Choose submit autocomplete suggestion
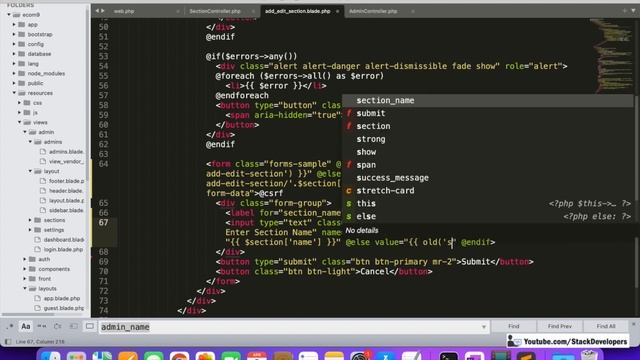The image size is (640, 360). coord(487,113)
